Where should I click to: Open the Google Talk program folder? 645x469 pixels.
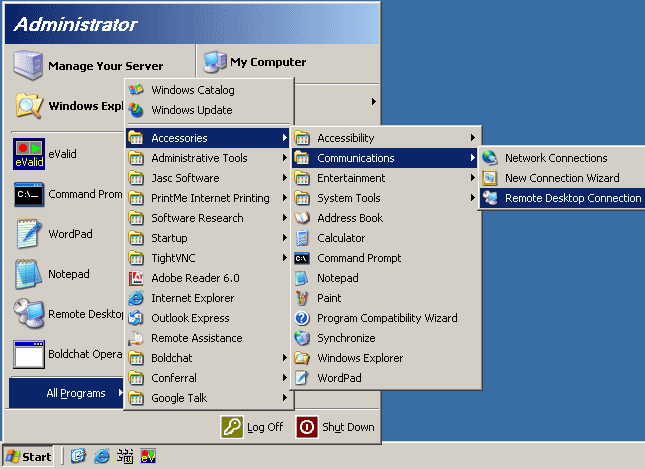[208, 398]
